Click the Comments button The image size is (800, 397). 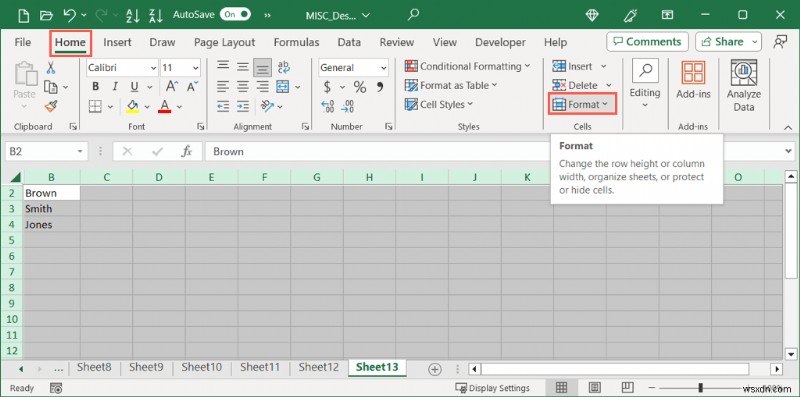click(x=647, y=42)
